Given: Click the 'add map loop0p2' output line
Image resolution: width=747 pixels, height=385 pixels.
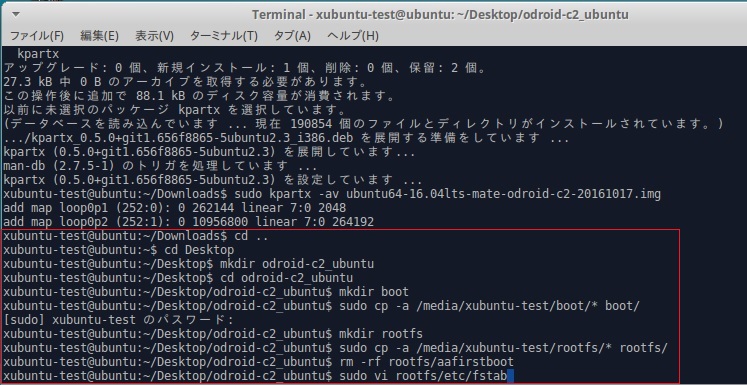Looking at the screenshot, I should (x=189, y=222).
